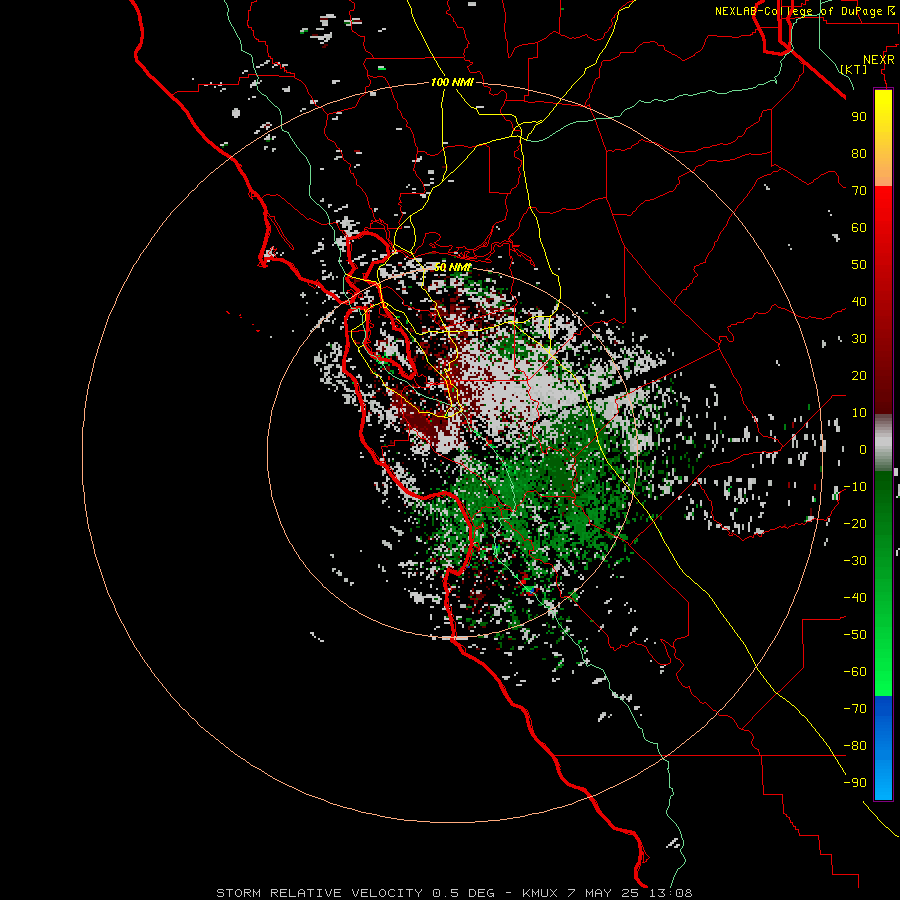Image resolution: width=900 pixels, height=900 pixels.
Task: Click the legend value -10
Action: coord(855,487)
